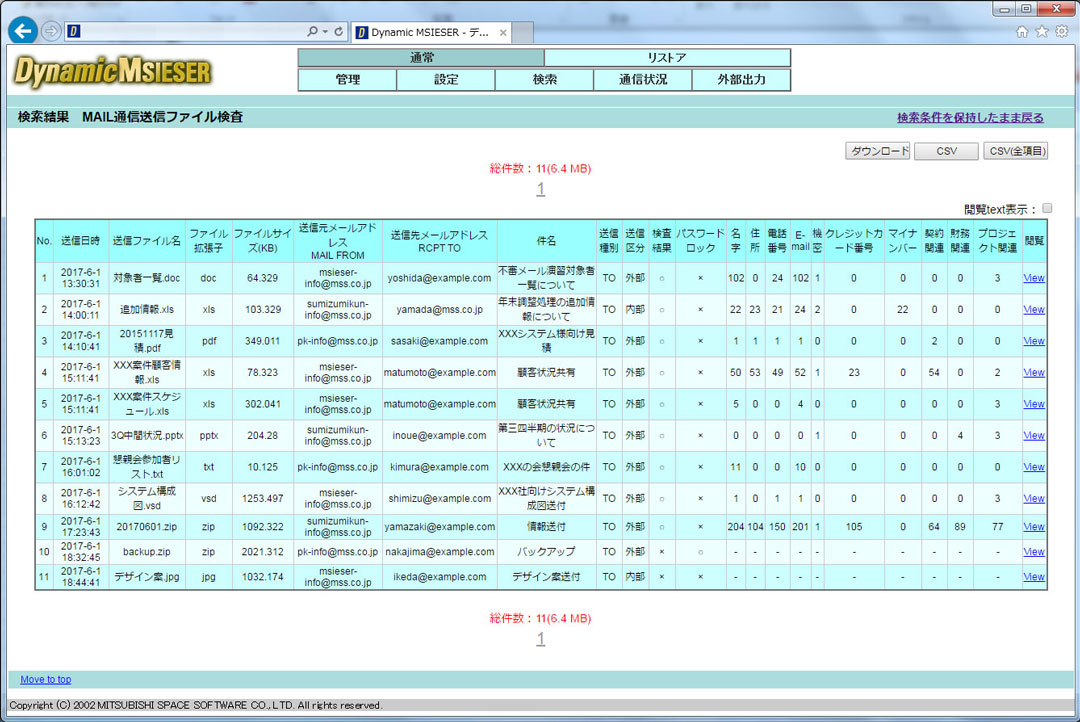Open View link for 懇親会参加者リスト.txt row
This screenshot has width=1080, height=722.
point(1033,467)
